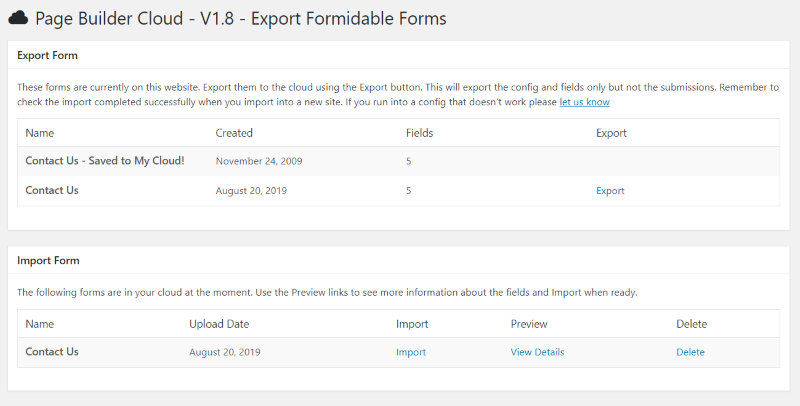Click the cloud icon beside page title
The image size is (800, 406).
pyautogui.click(x=18, y=18)
